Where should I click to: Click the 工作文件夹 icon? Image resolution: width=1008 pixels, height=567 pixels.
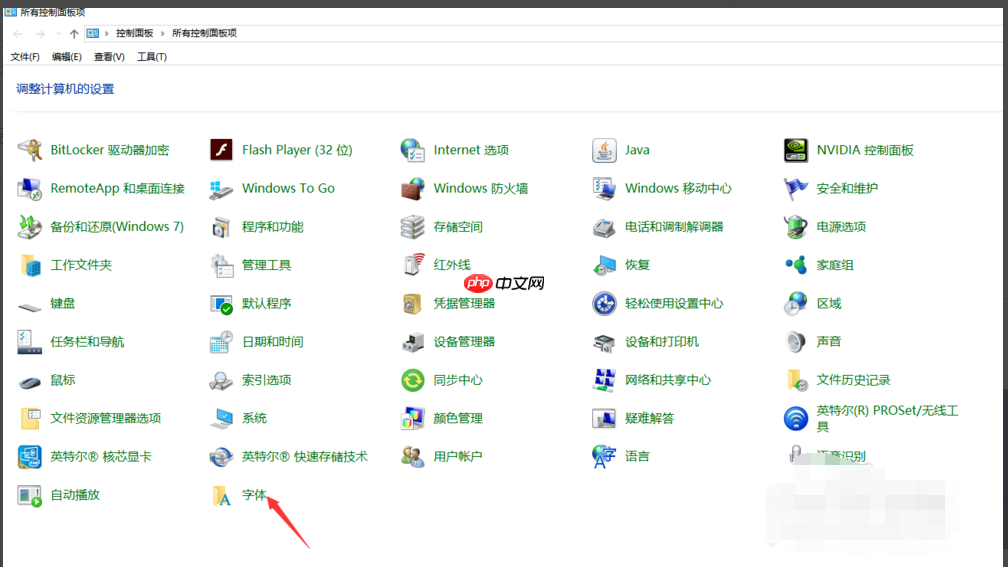30,265
